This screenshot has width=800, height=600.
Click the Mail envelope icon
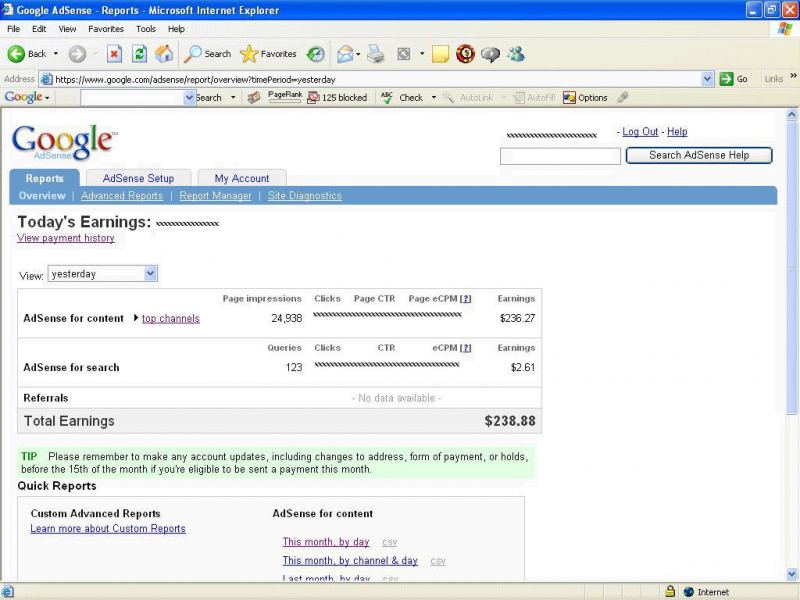pyautogui.click(x=345, y=54)
